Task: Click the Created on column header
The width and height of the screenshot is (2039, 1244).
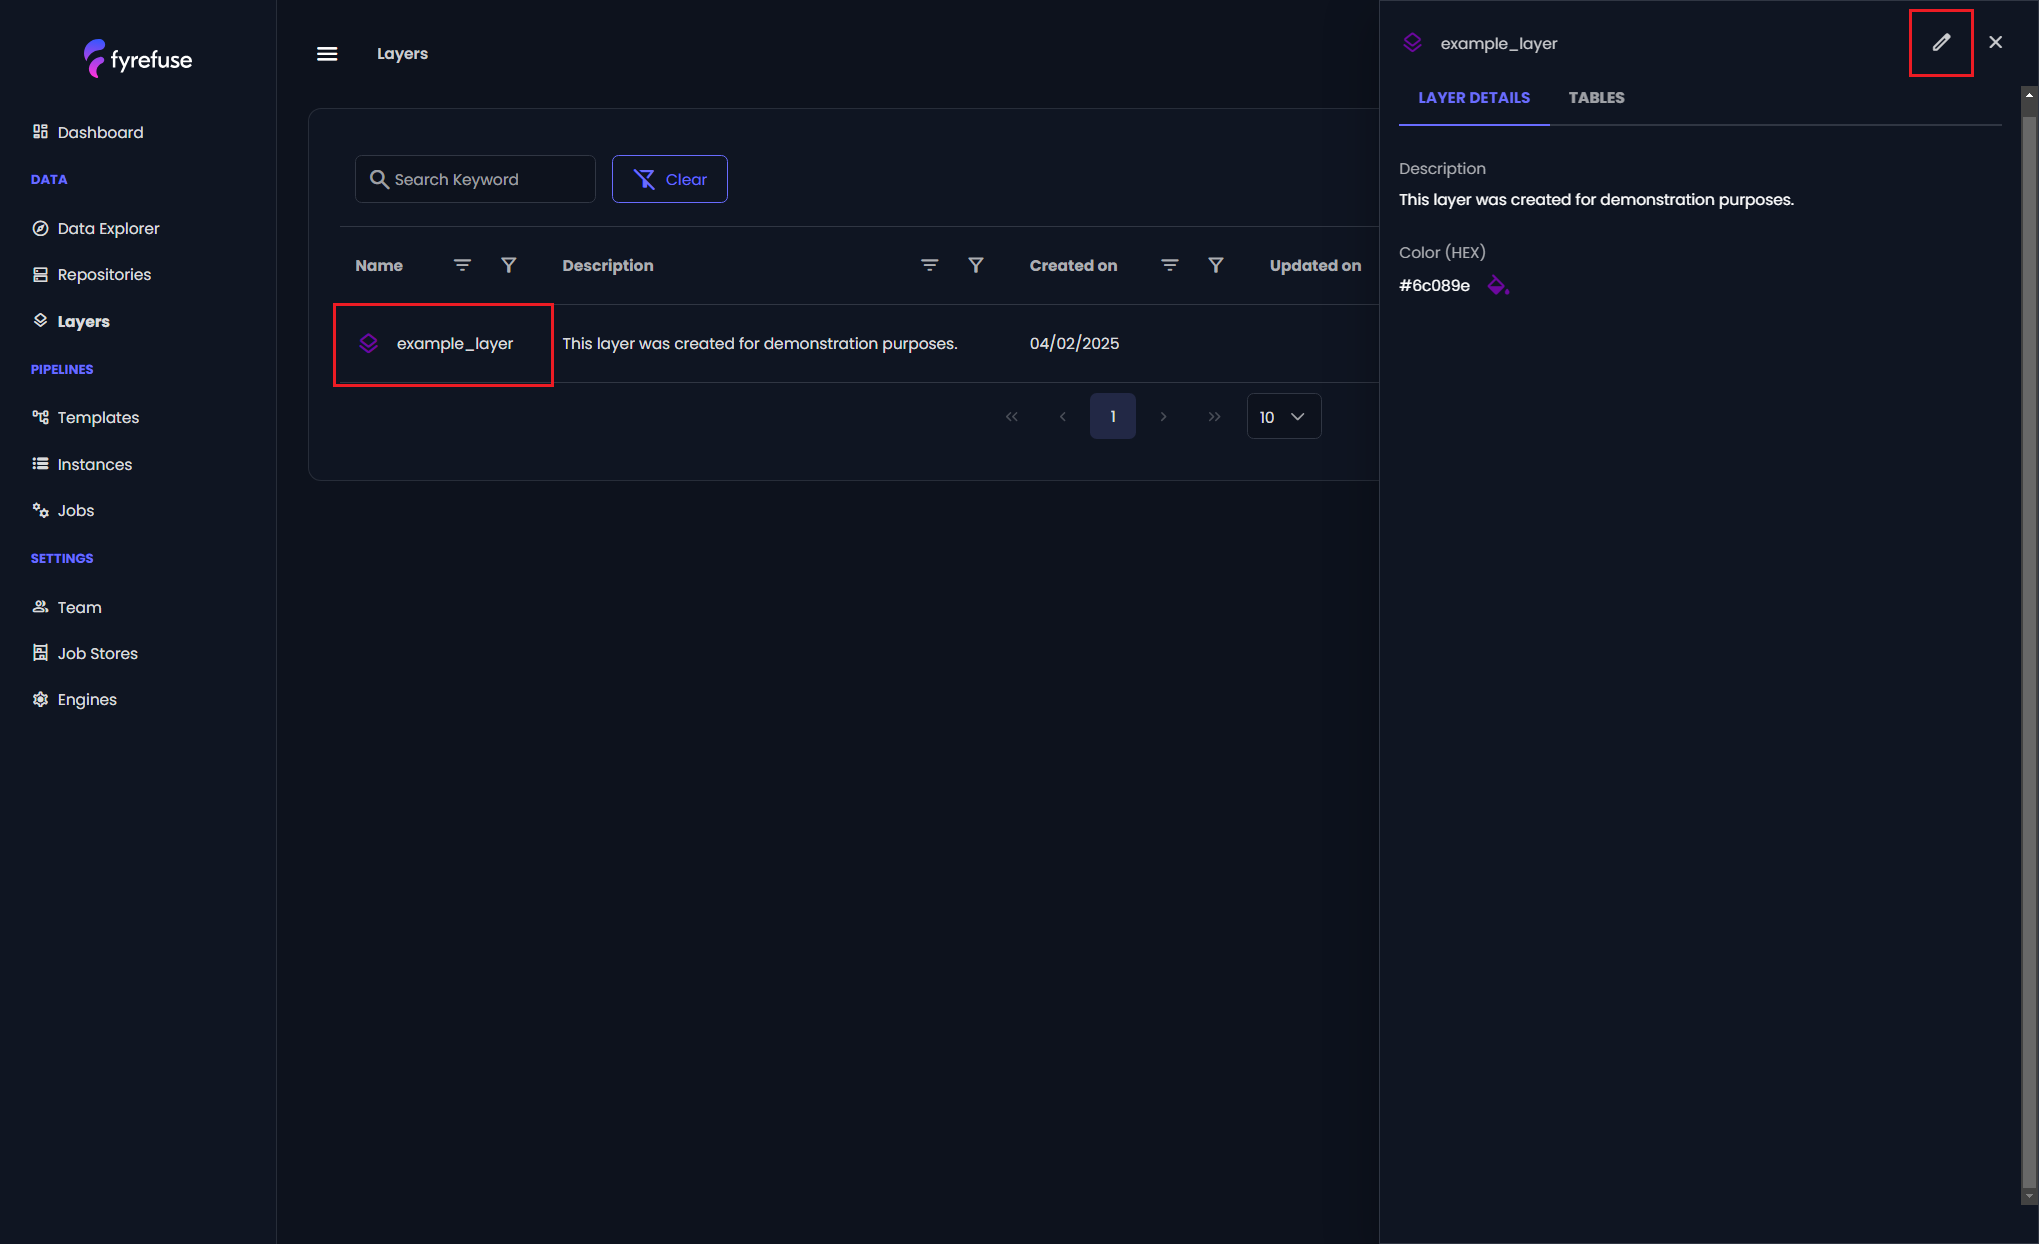Action: point(1073,265)
